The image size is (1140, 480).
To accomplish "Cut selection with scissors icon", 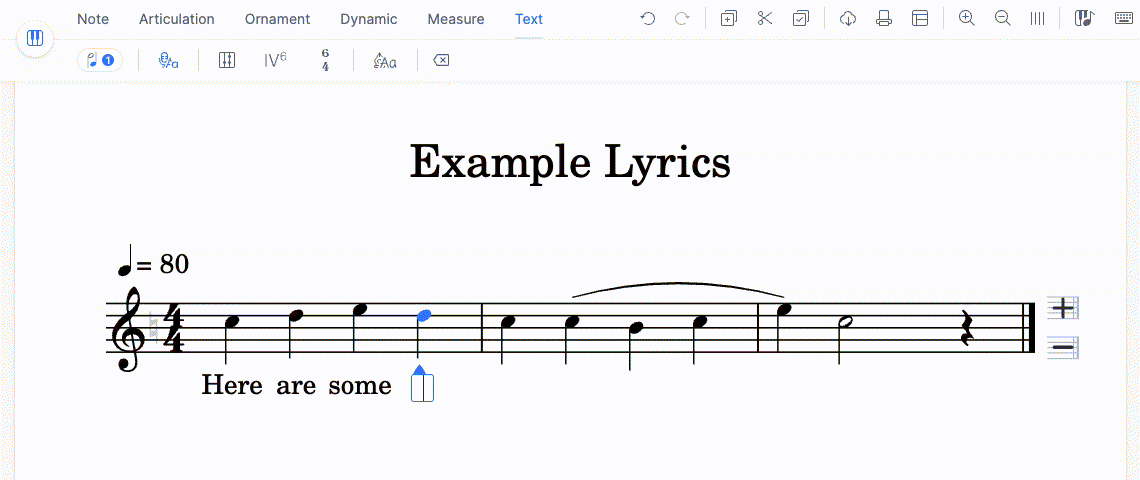I will [764, 19].
